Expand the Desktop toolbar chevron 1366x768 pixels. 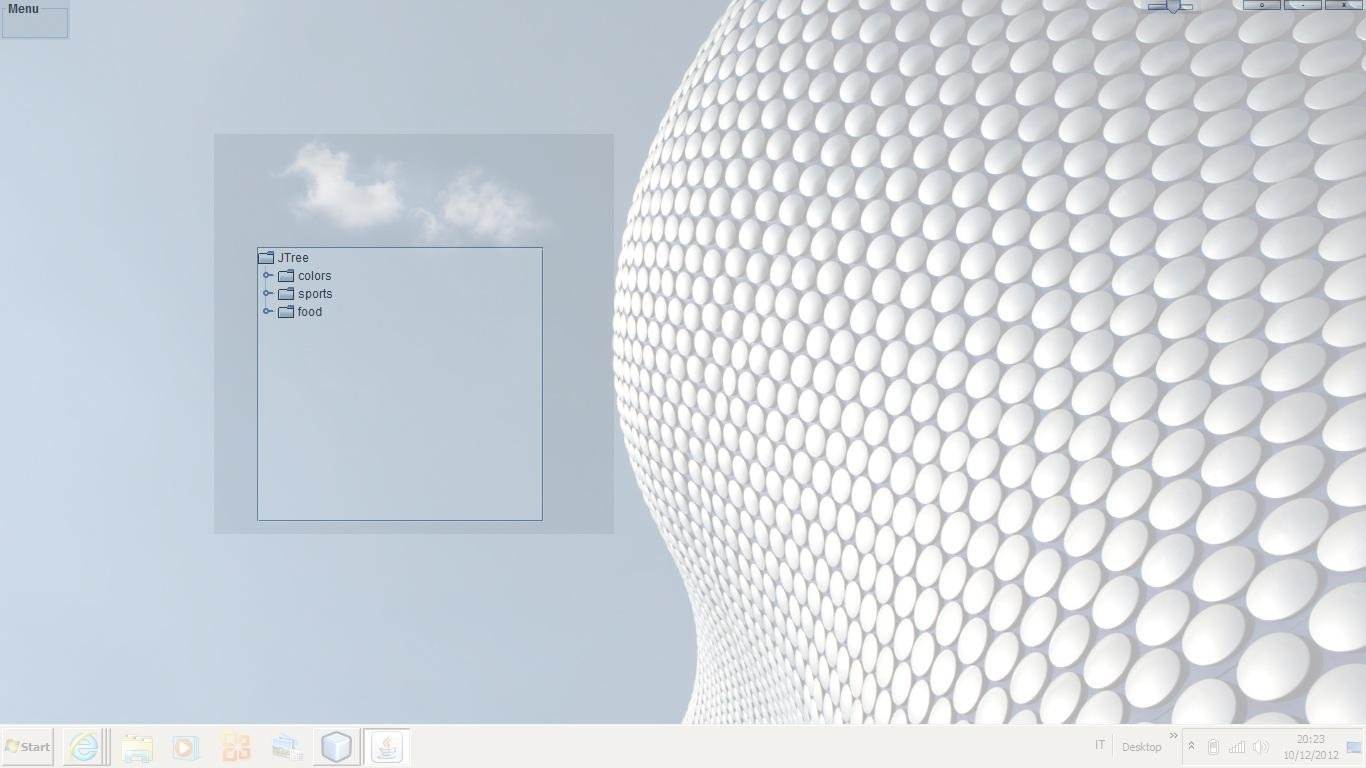coord(1174,737)
